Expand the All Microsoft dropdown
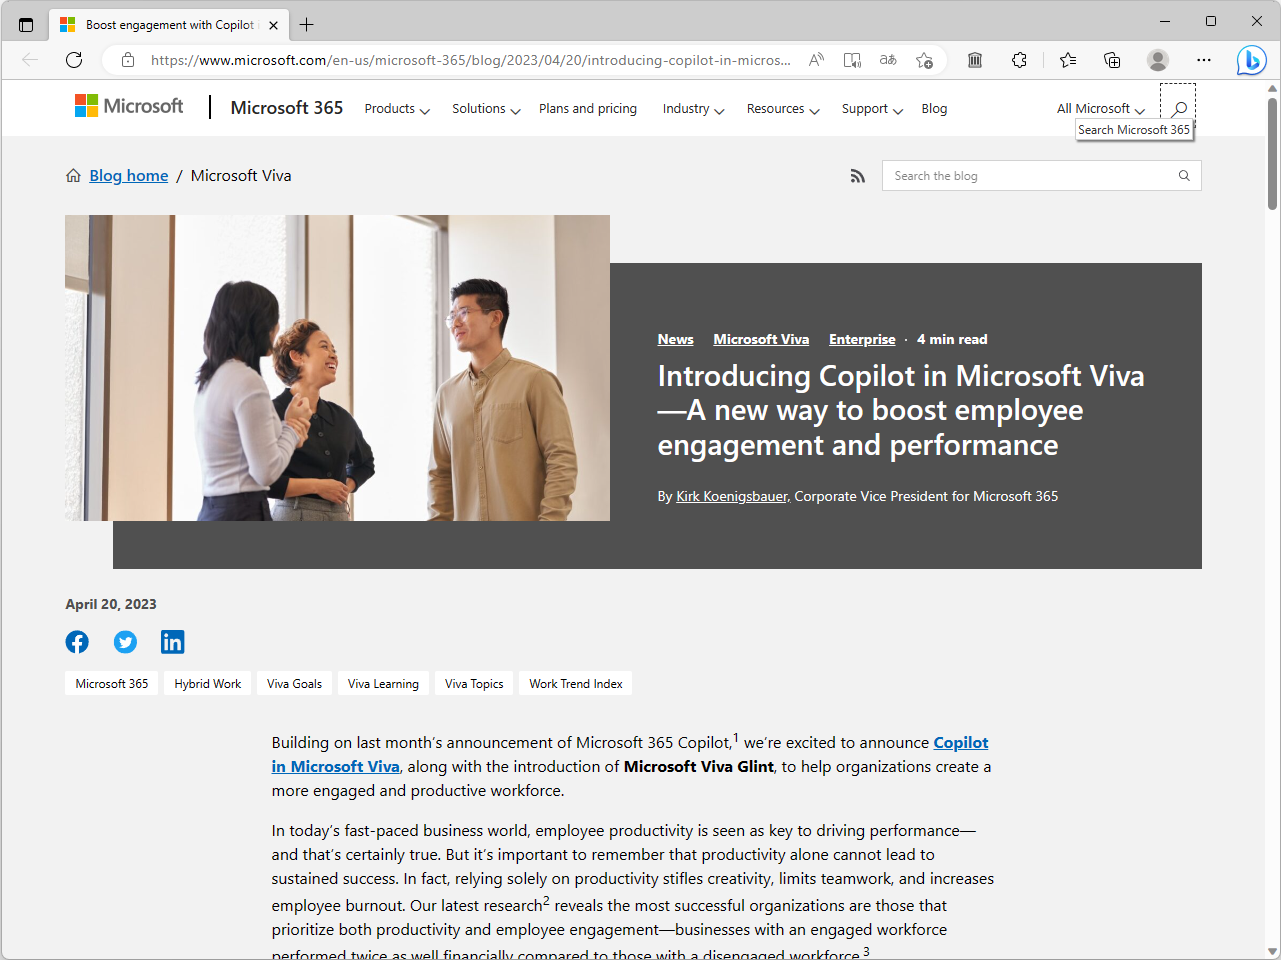The width and height of the screenshot is (1281, 960). click(x=1098, y=108)
